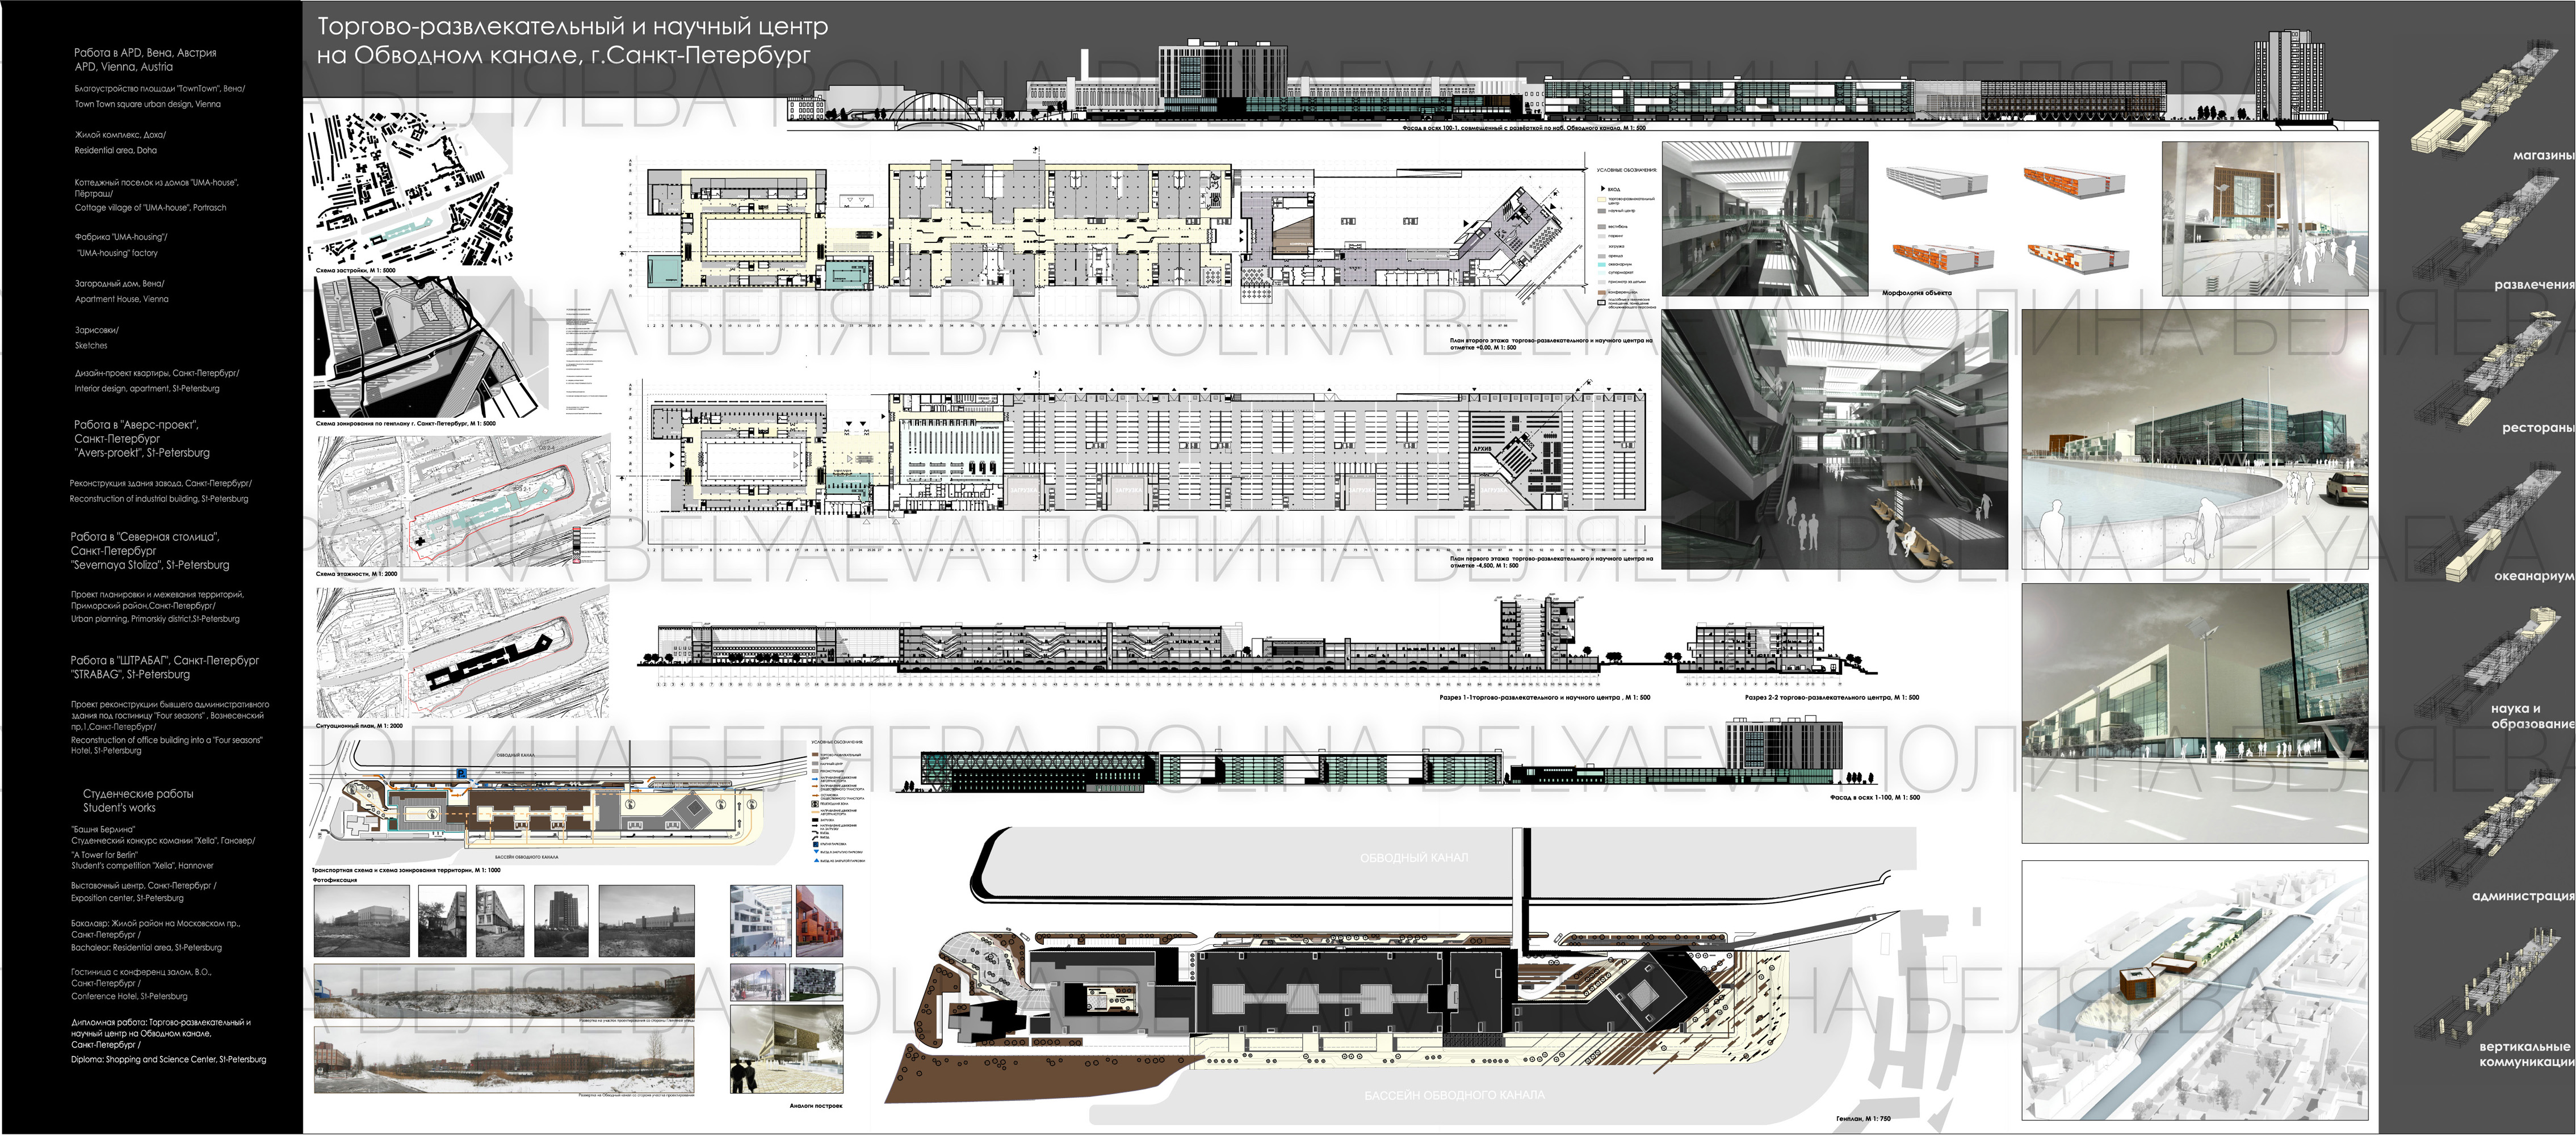Open 'Sketches' entry in left sidebar
This screenshot has height=1135, width=2576.
(x=91, y=345)
